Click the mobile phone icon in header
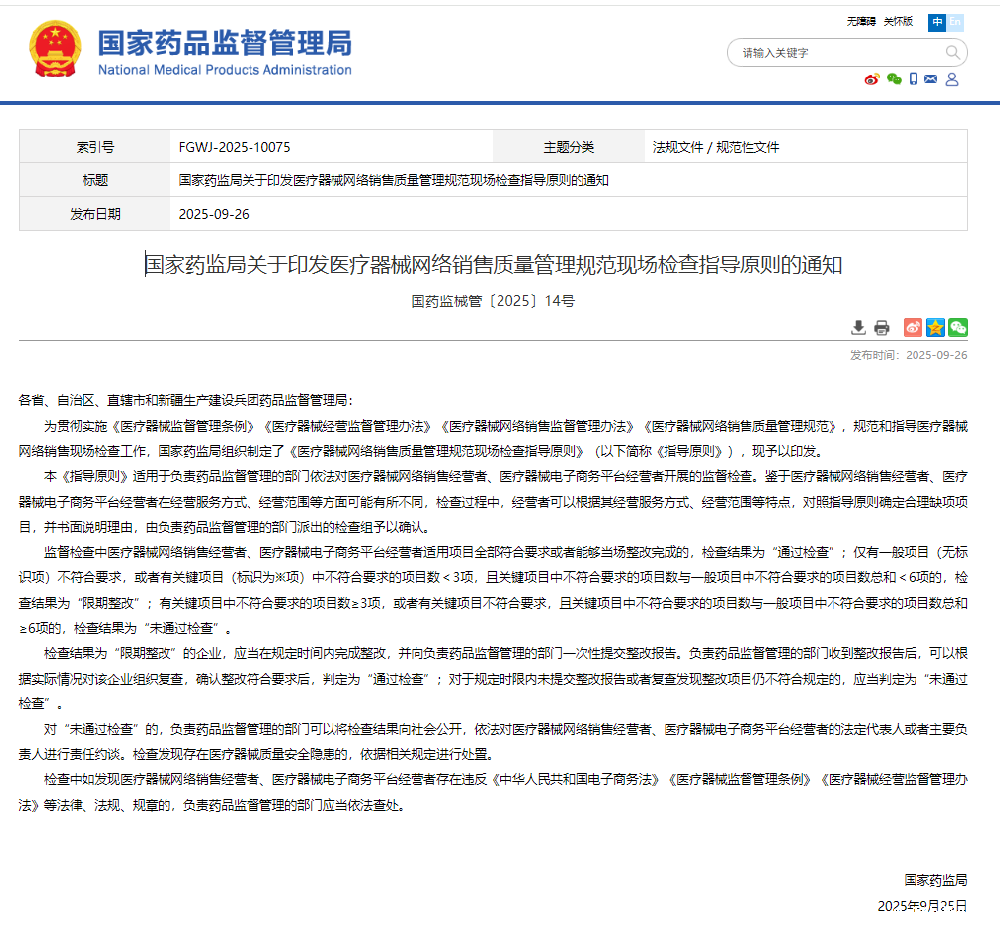 [x=913, y=80]
